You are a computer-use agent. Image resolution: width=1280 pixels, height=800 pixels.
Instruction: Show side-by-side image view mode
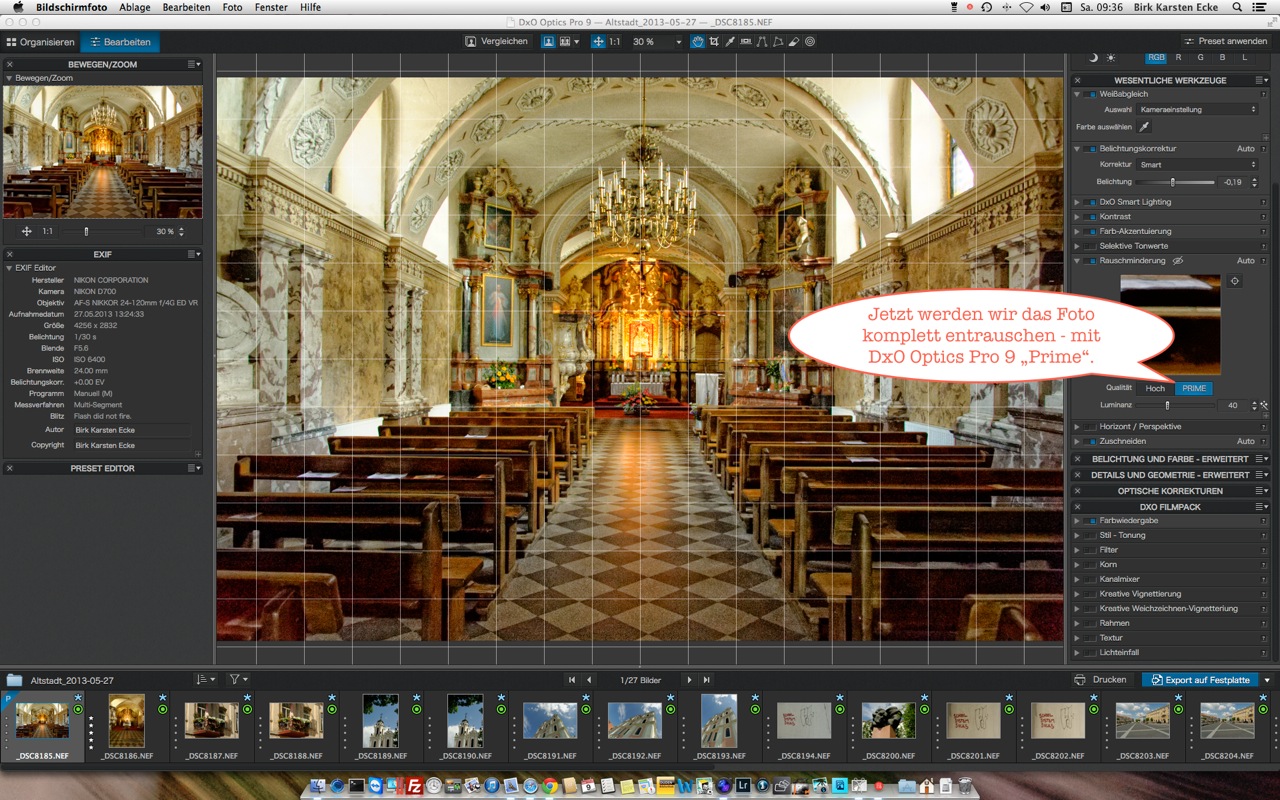tap(566, 42)
